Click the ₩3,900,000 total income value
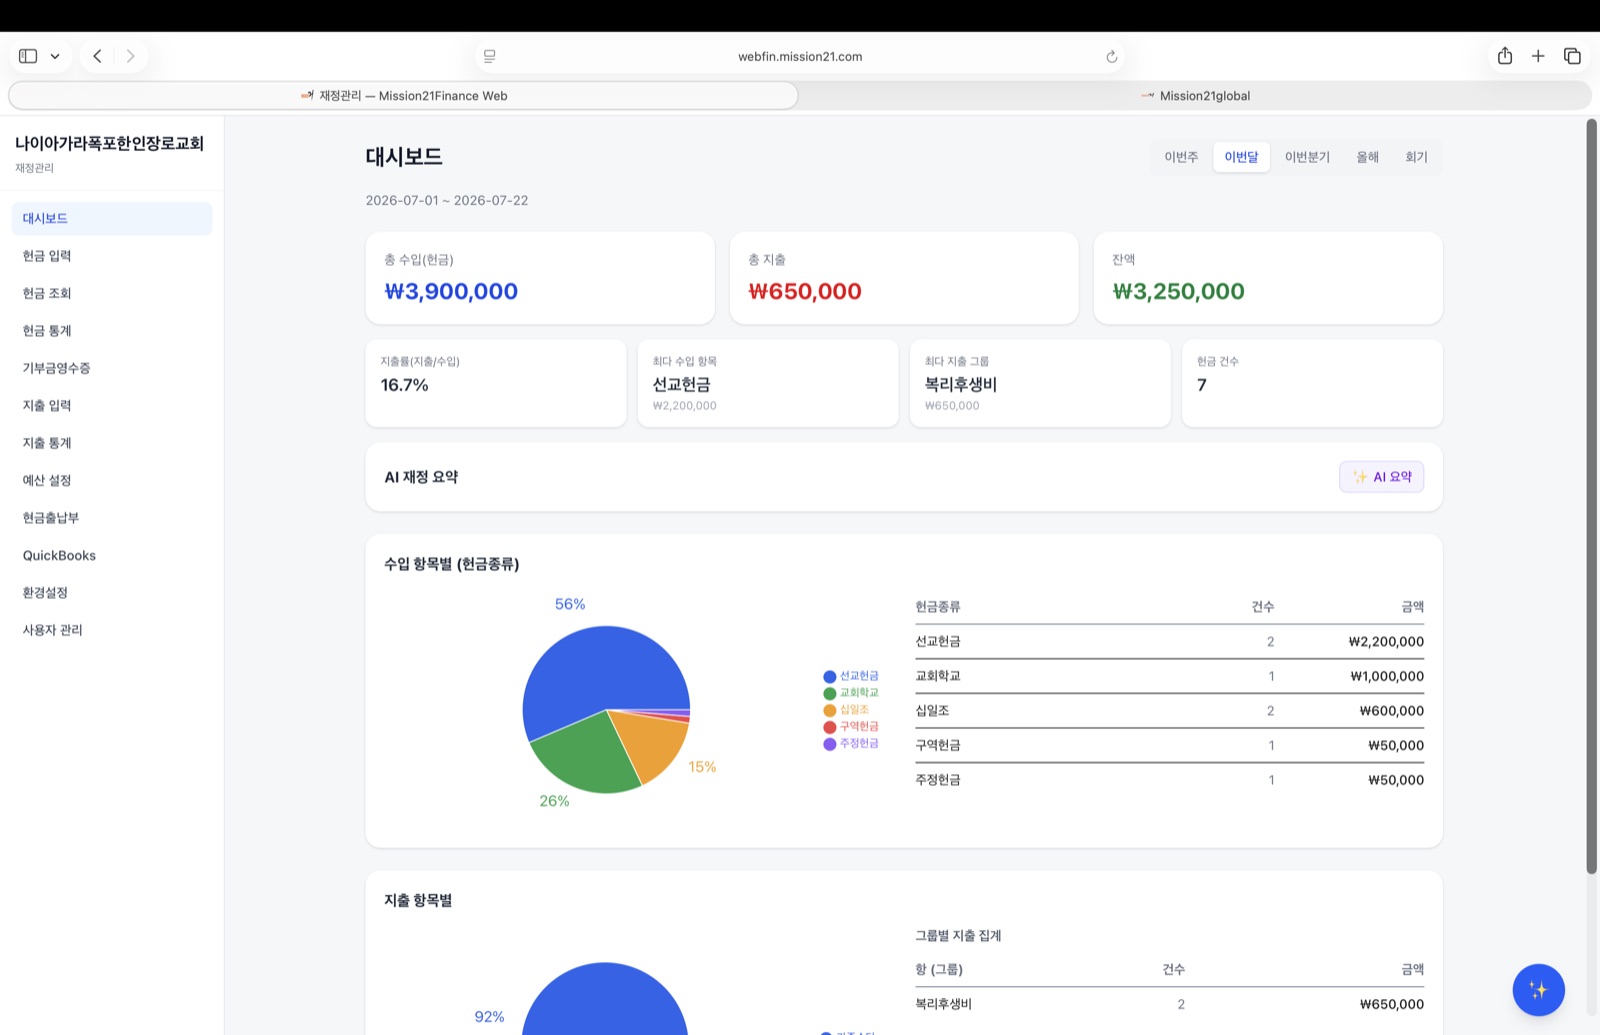Screen dimensions: 1600x1035 tap(451, 291)
